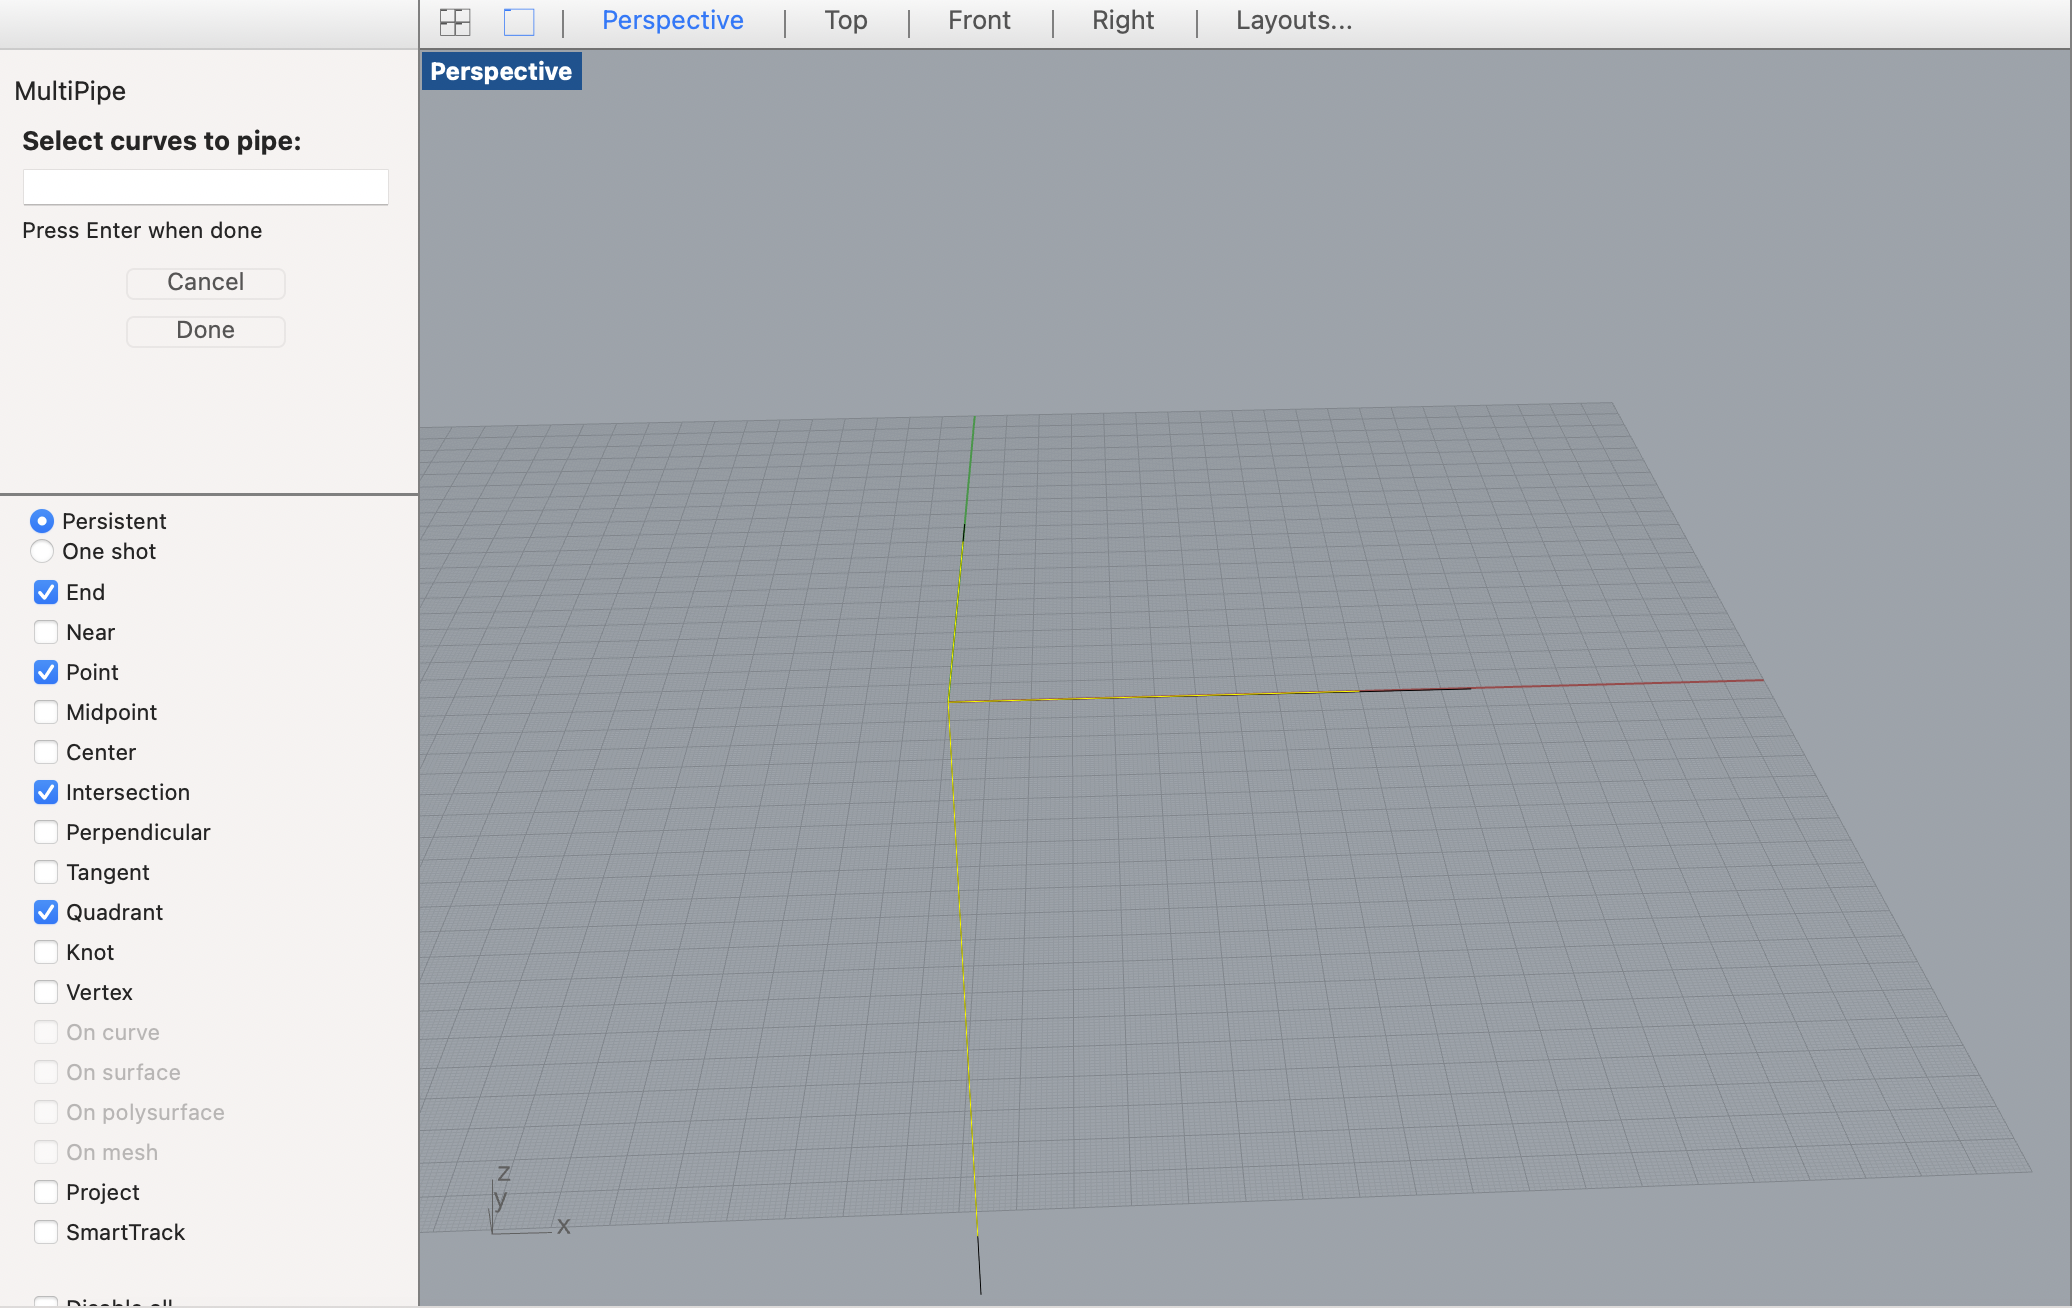Disable the Point snap checkbox
Image resolution: width=2072 pixels, height=1308 pixels.
click(x=46, y=672)
